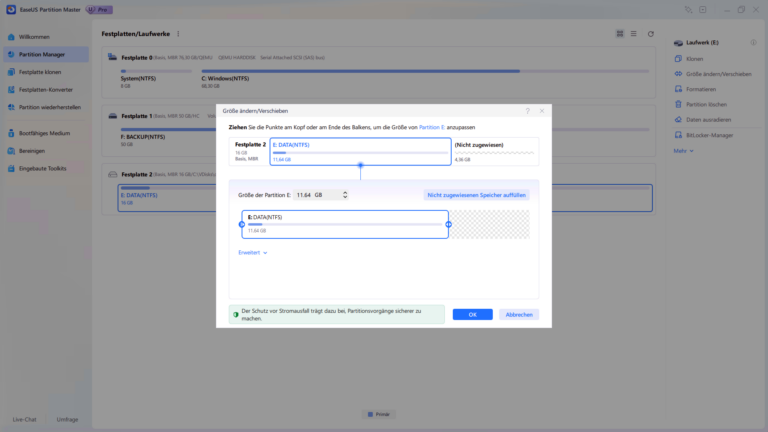The height and width of the screenshot is (432, 768).
Task: Open BitLocker-Manager in right panel
Action: click(x=709, y=135)
